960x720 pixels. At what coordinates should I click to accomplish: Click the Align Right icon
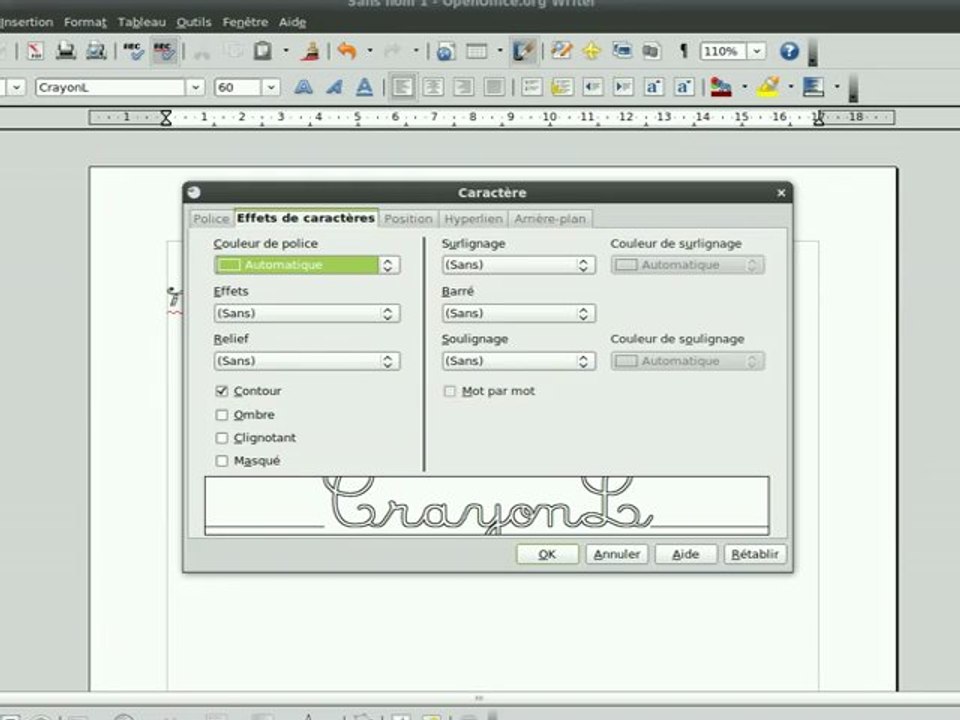(463, 87)
